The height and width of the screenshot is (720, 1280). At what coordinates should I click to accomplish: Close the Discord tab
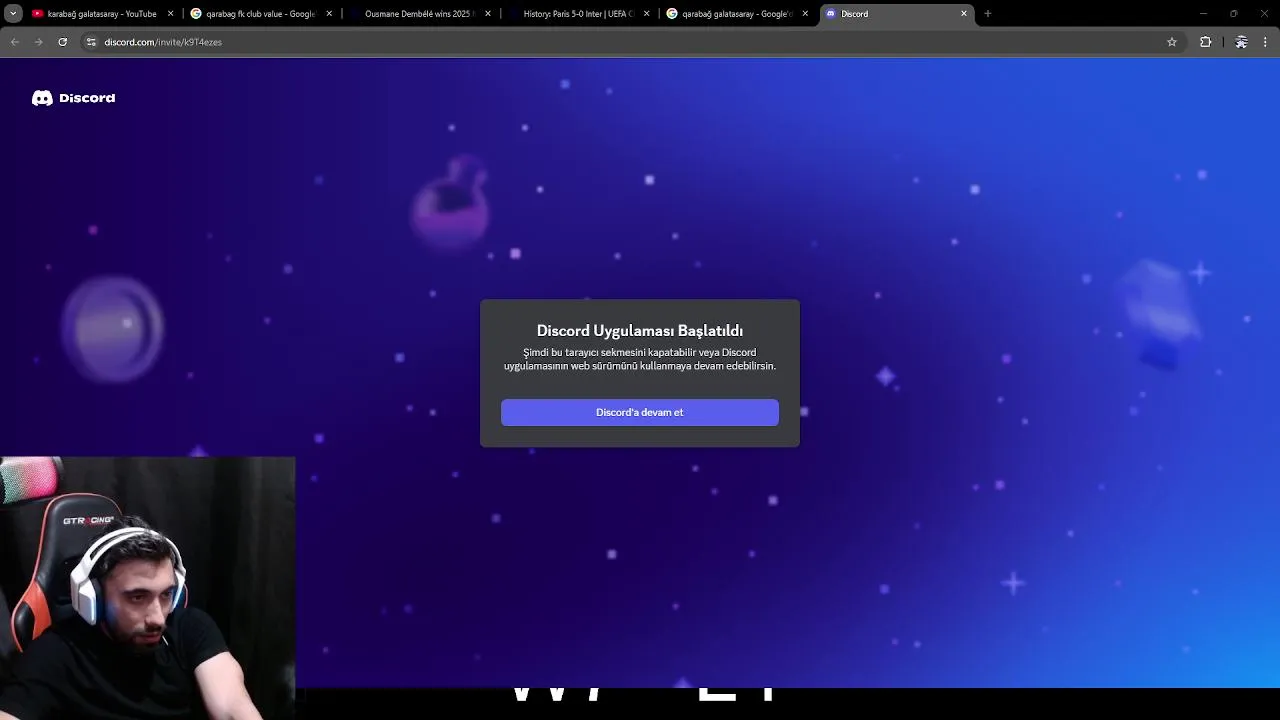(x=964, y=14)
